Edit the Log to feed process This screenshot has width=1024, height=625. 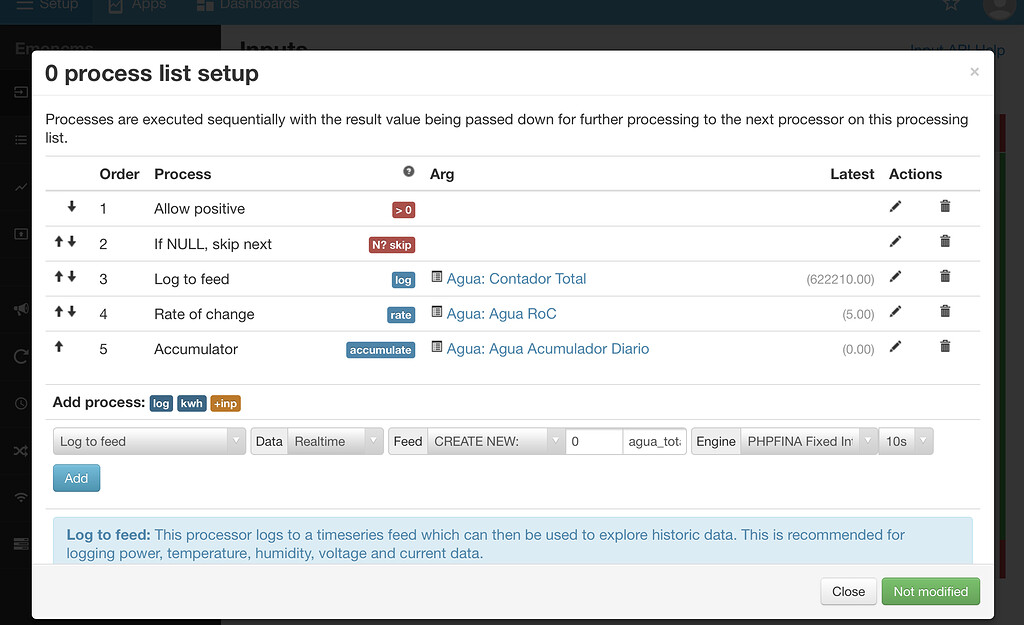(895, 278)
